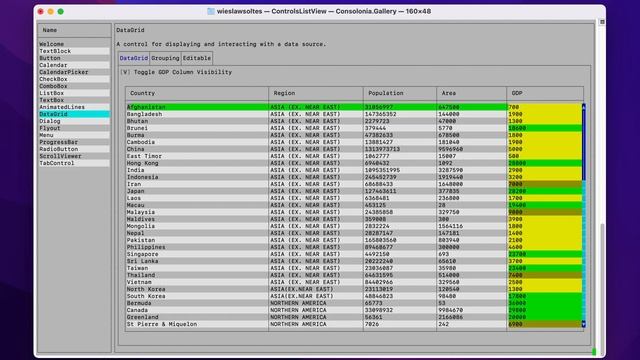Open Menu in the controls list
The image size is (640, 360).
tap(74, 135)
